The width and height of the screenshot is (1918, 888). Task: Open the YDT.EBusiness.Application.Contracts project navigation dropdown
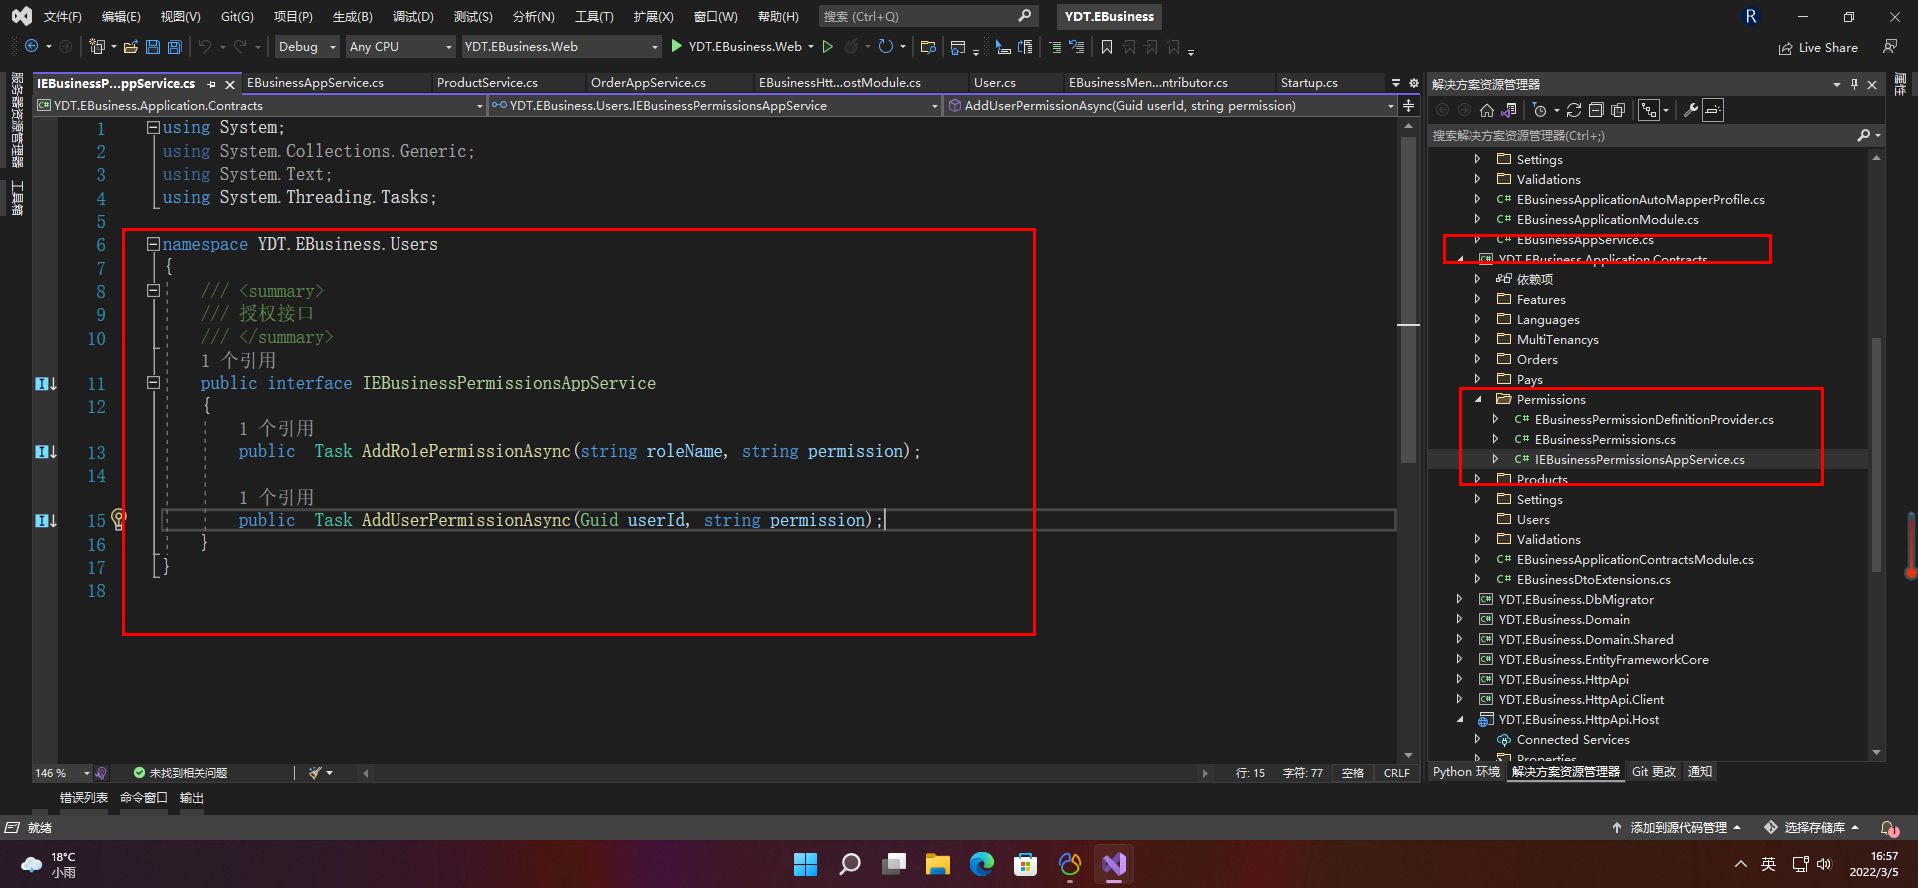pos(260,105)
